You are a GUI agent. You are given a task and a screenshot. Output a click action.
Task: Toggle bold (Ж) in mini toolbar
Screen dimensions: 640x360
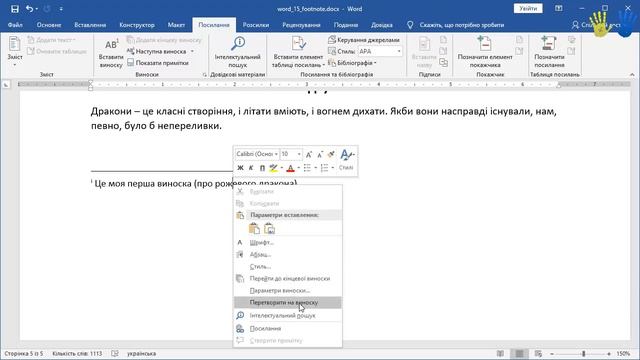pos(240,168)
